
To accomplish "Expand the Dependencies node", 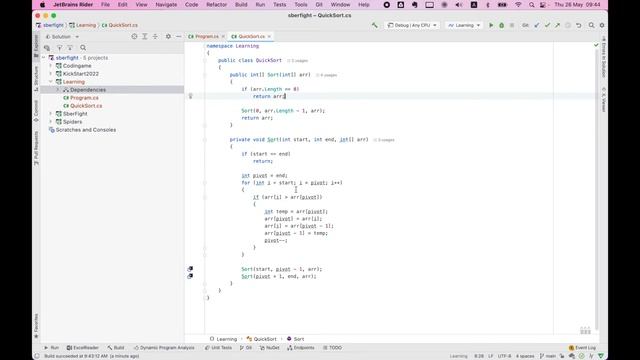I will (58, 90).
